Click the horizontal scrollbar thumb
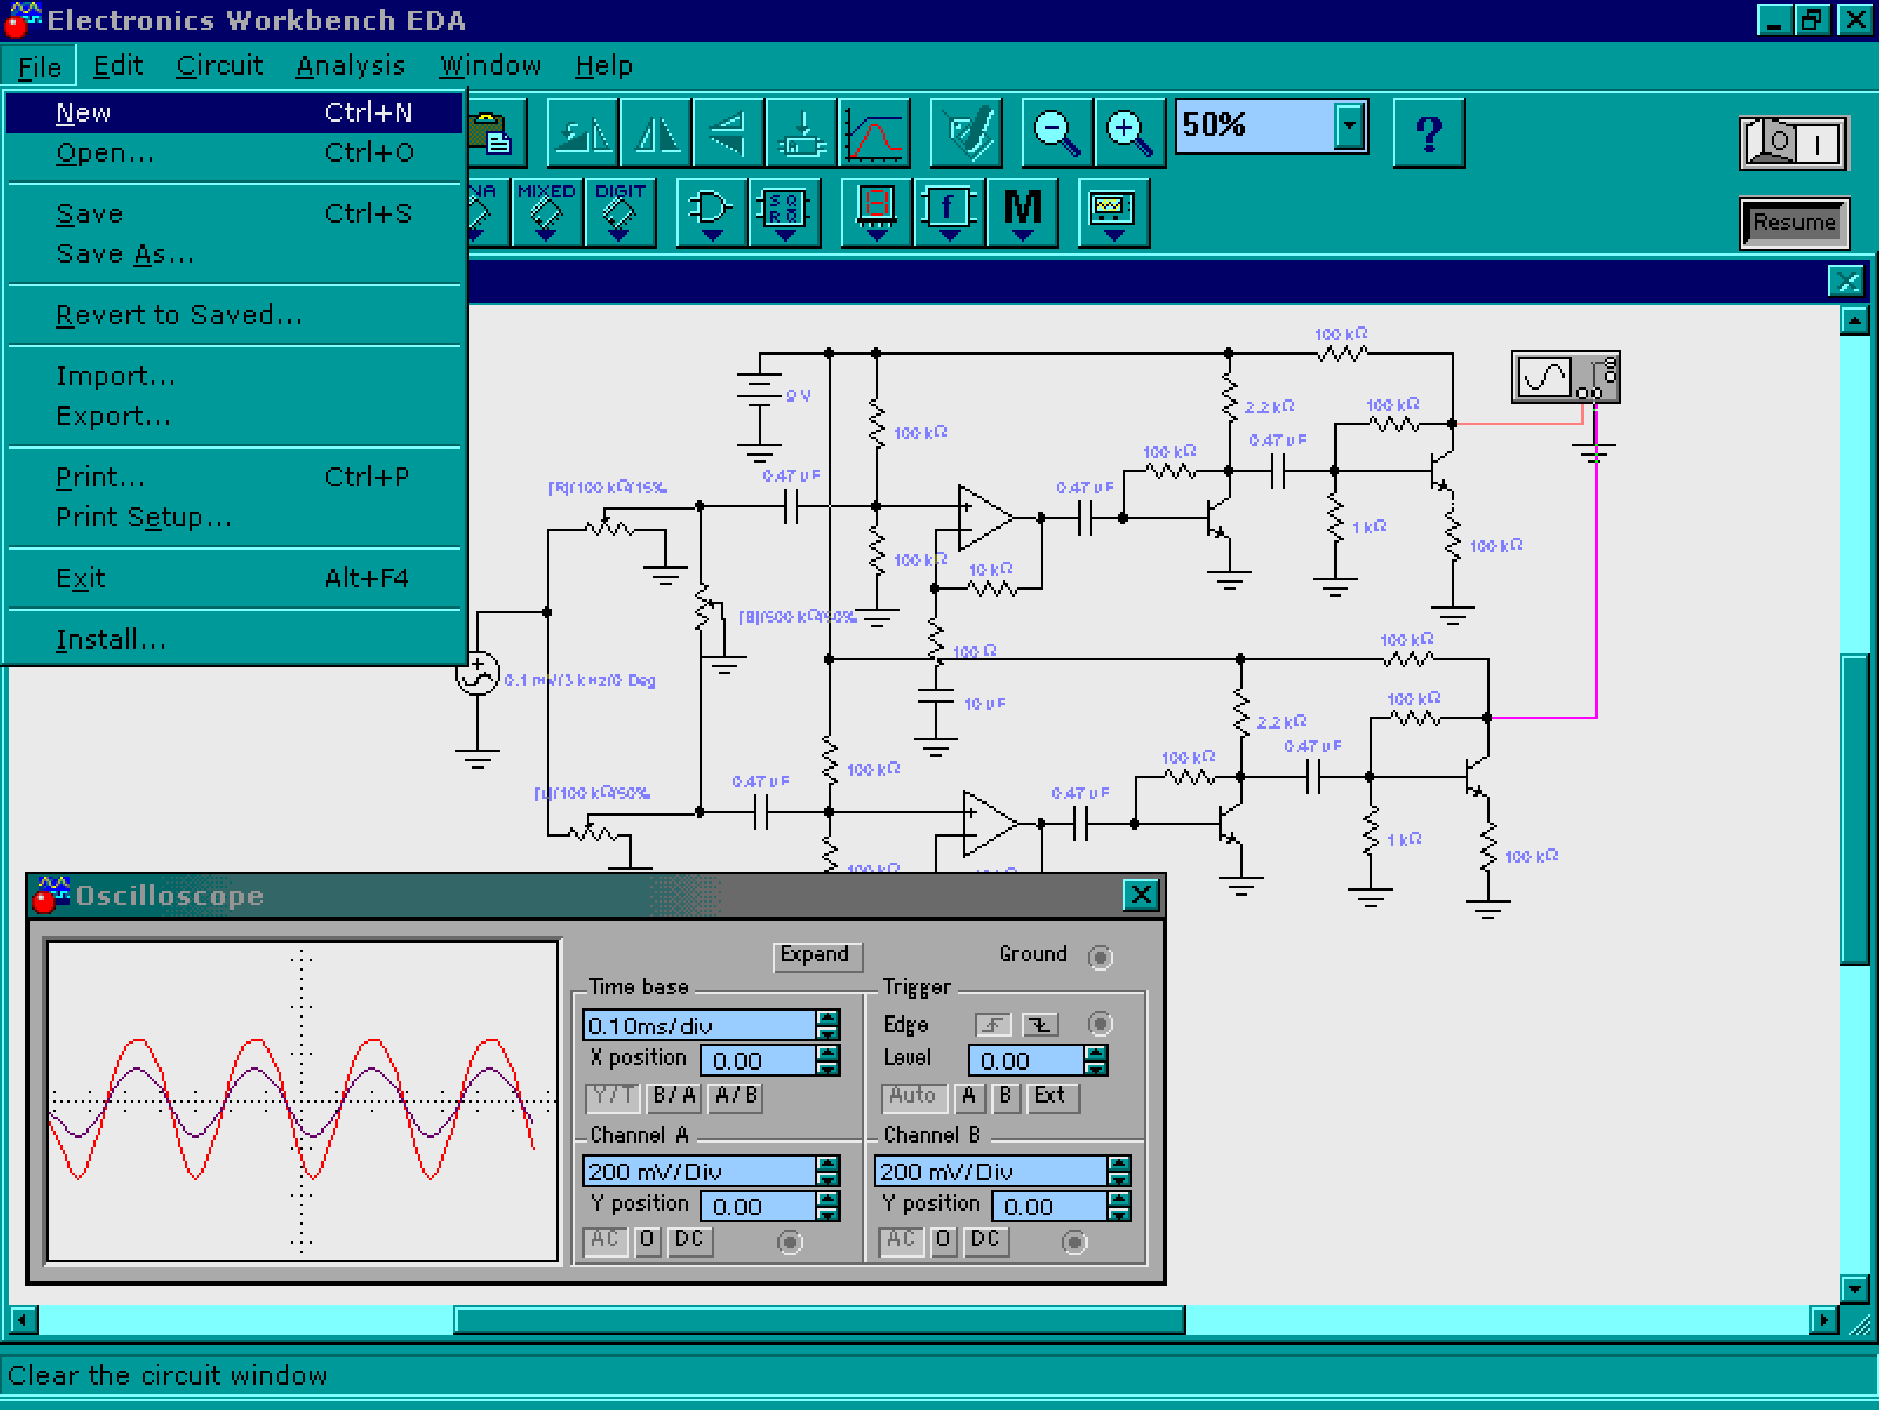The image size is (1880, 1411). click(x=818, y=1320)
